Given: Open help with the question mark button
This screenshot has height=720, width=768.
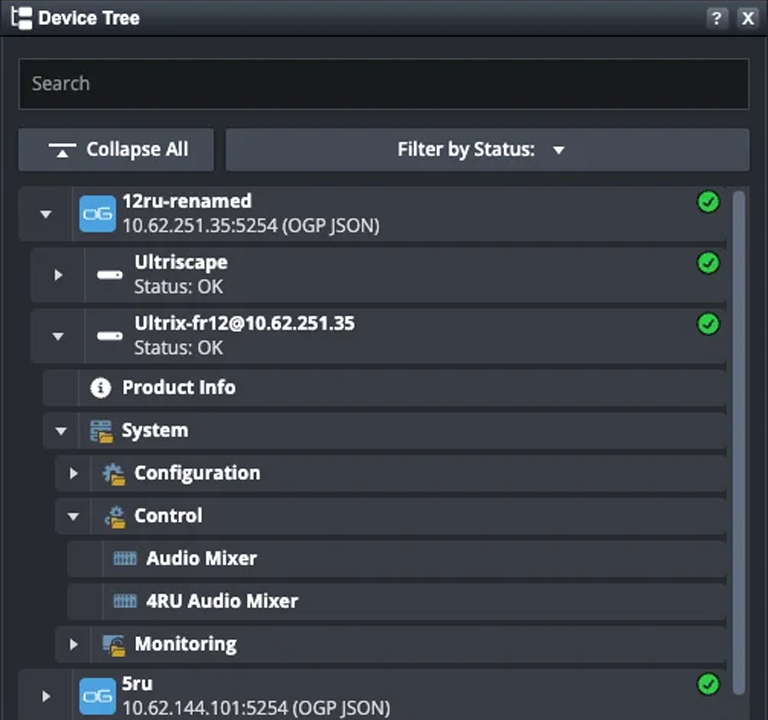Looking at the screenshot, I should pyautogui.click(x=717, y=19).
